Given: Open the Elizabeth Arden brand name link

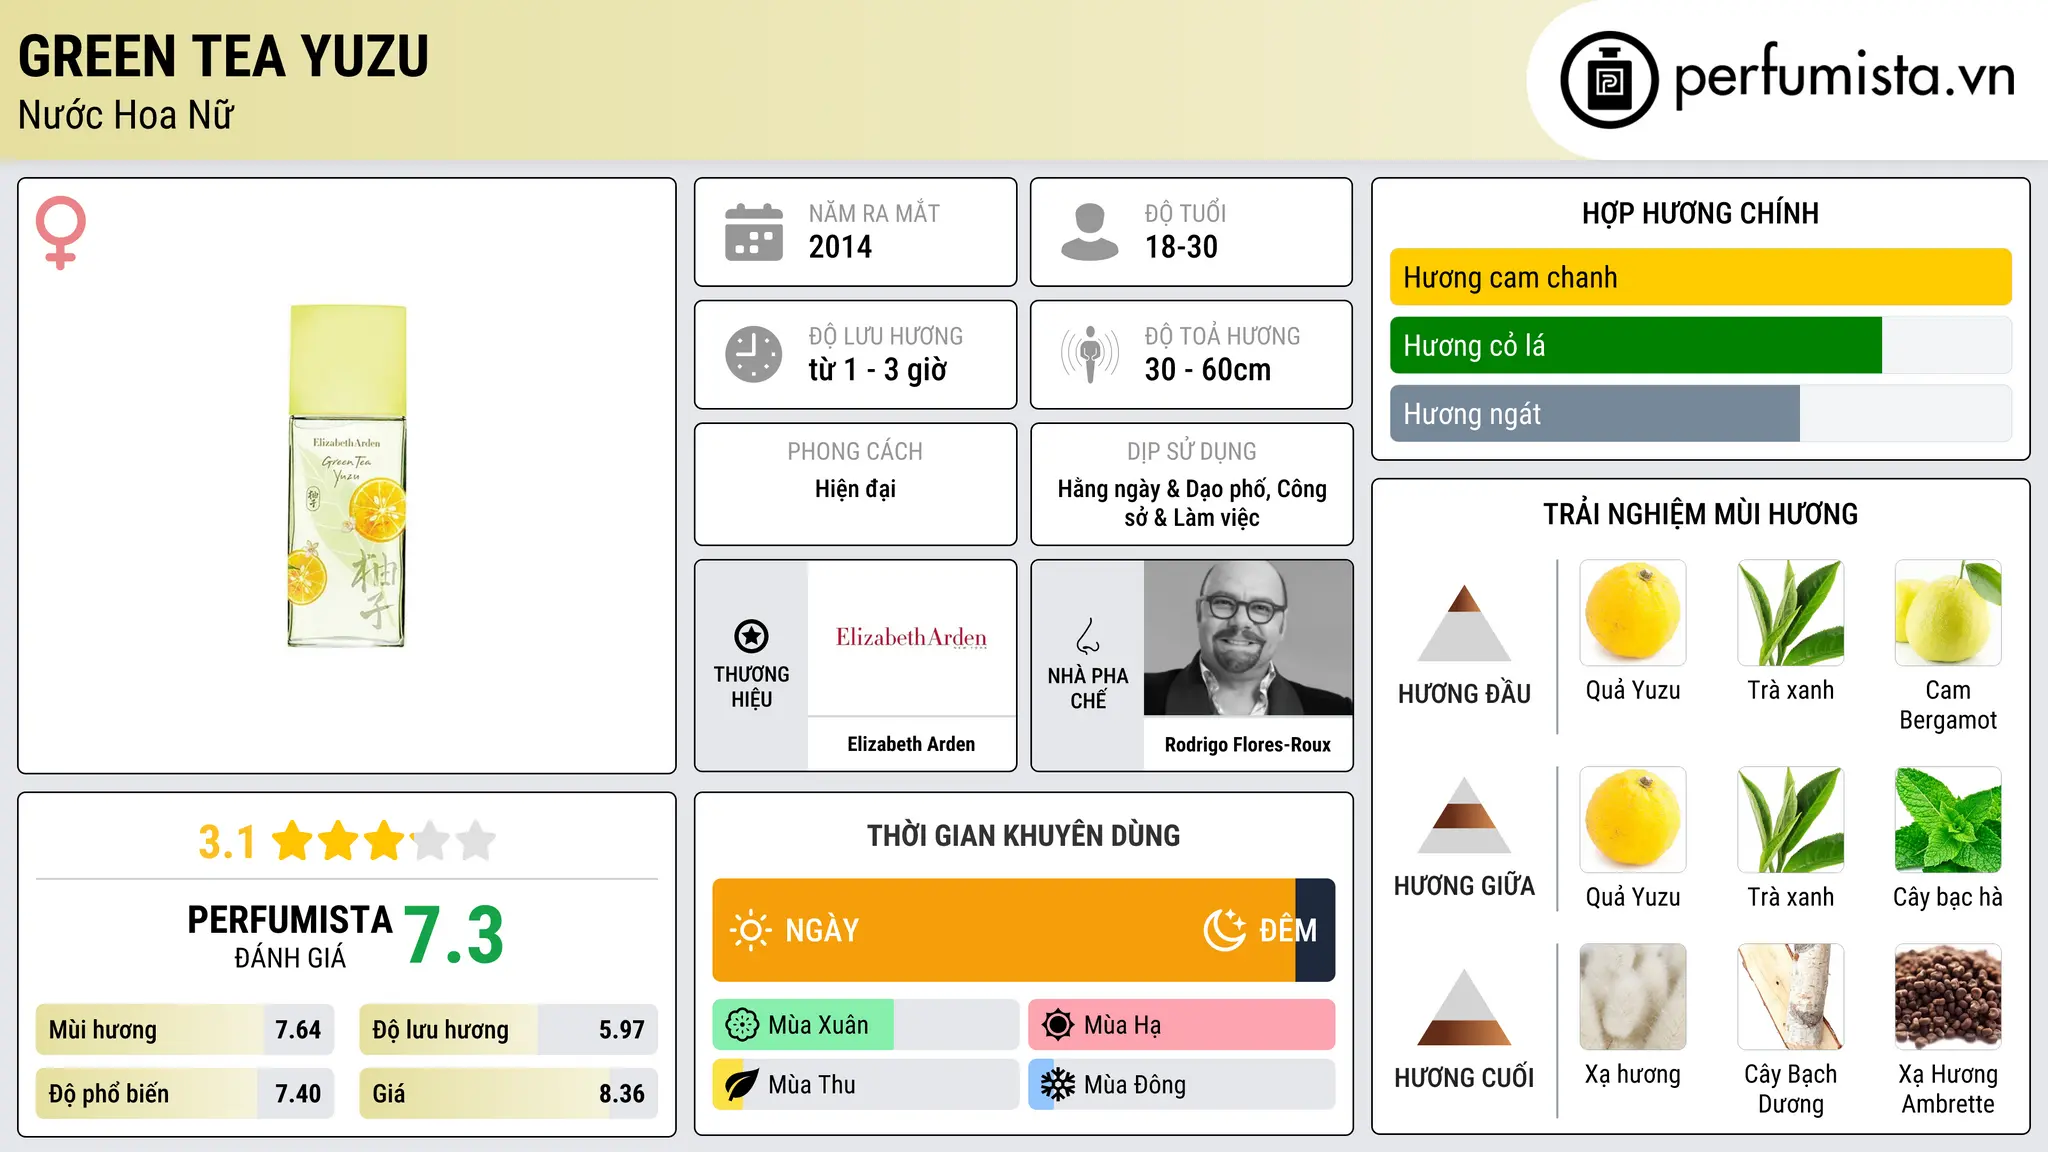Looking at the screenshot, I should click(911, 744).
